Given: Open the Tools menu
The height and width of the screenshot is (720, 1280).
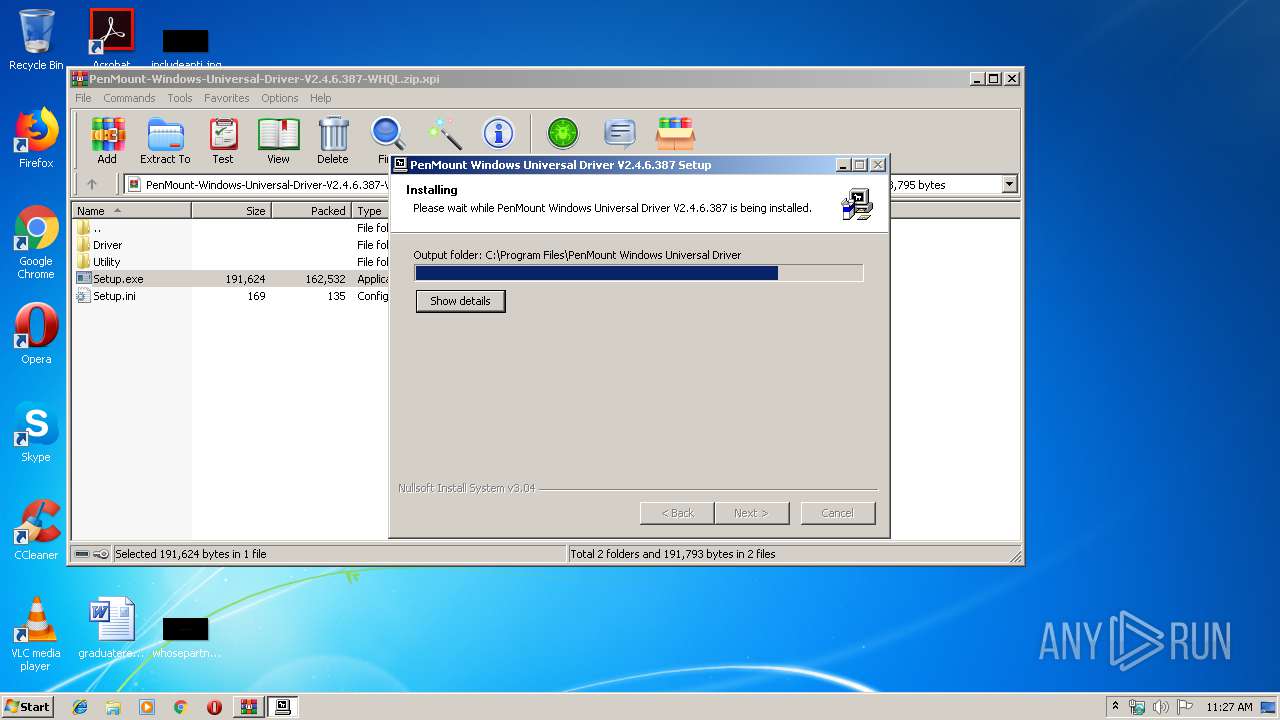Looking at the screenshot, I should (x=180, y=98).
